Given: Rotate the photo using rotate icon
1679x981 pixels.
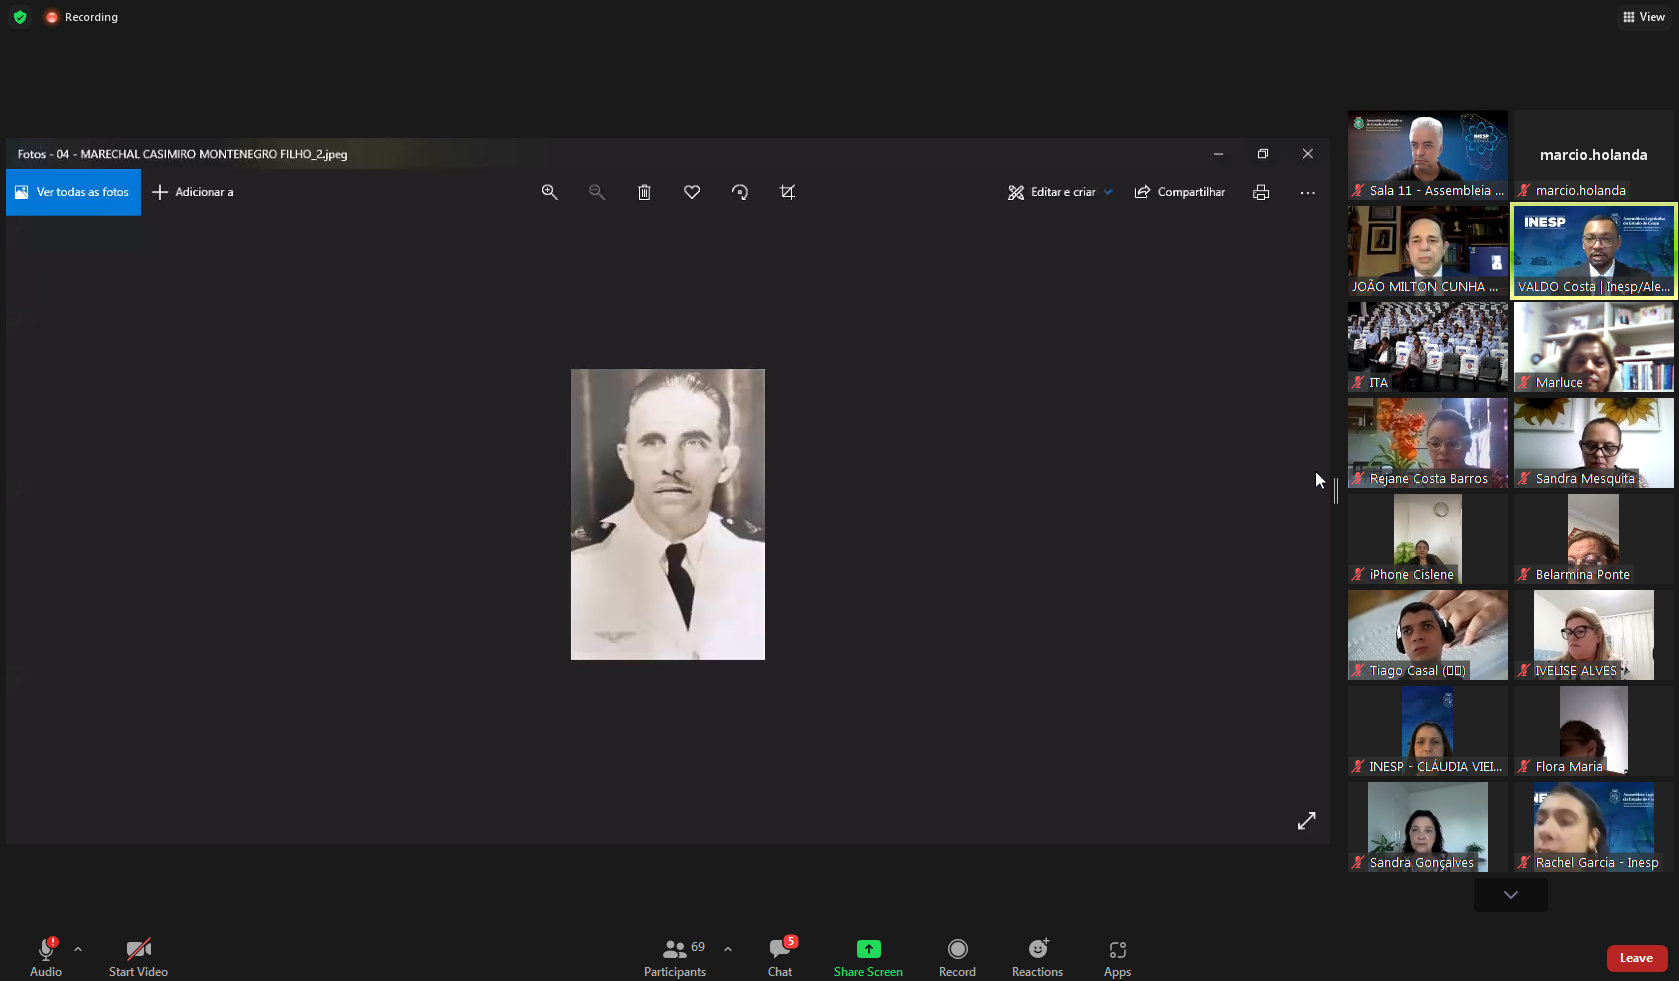Looking at the screenshot, I should click(x=740, y=192).
